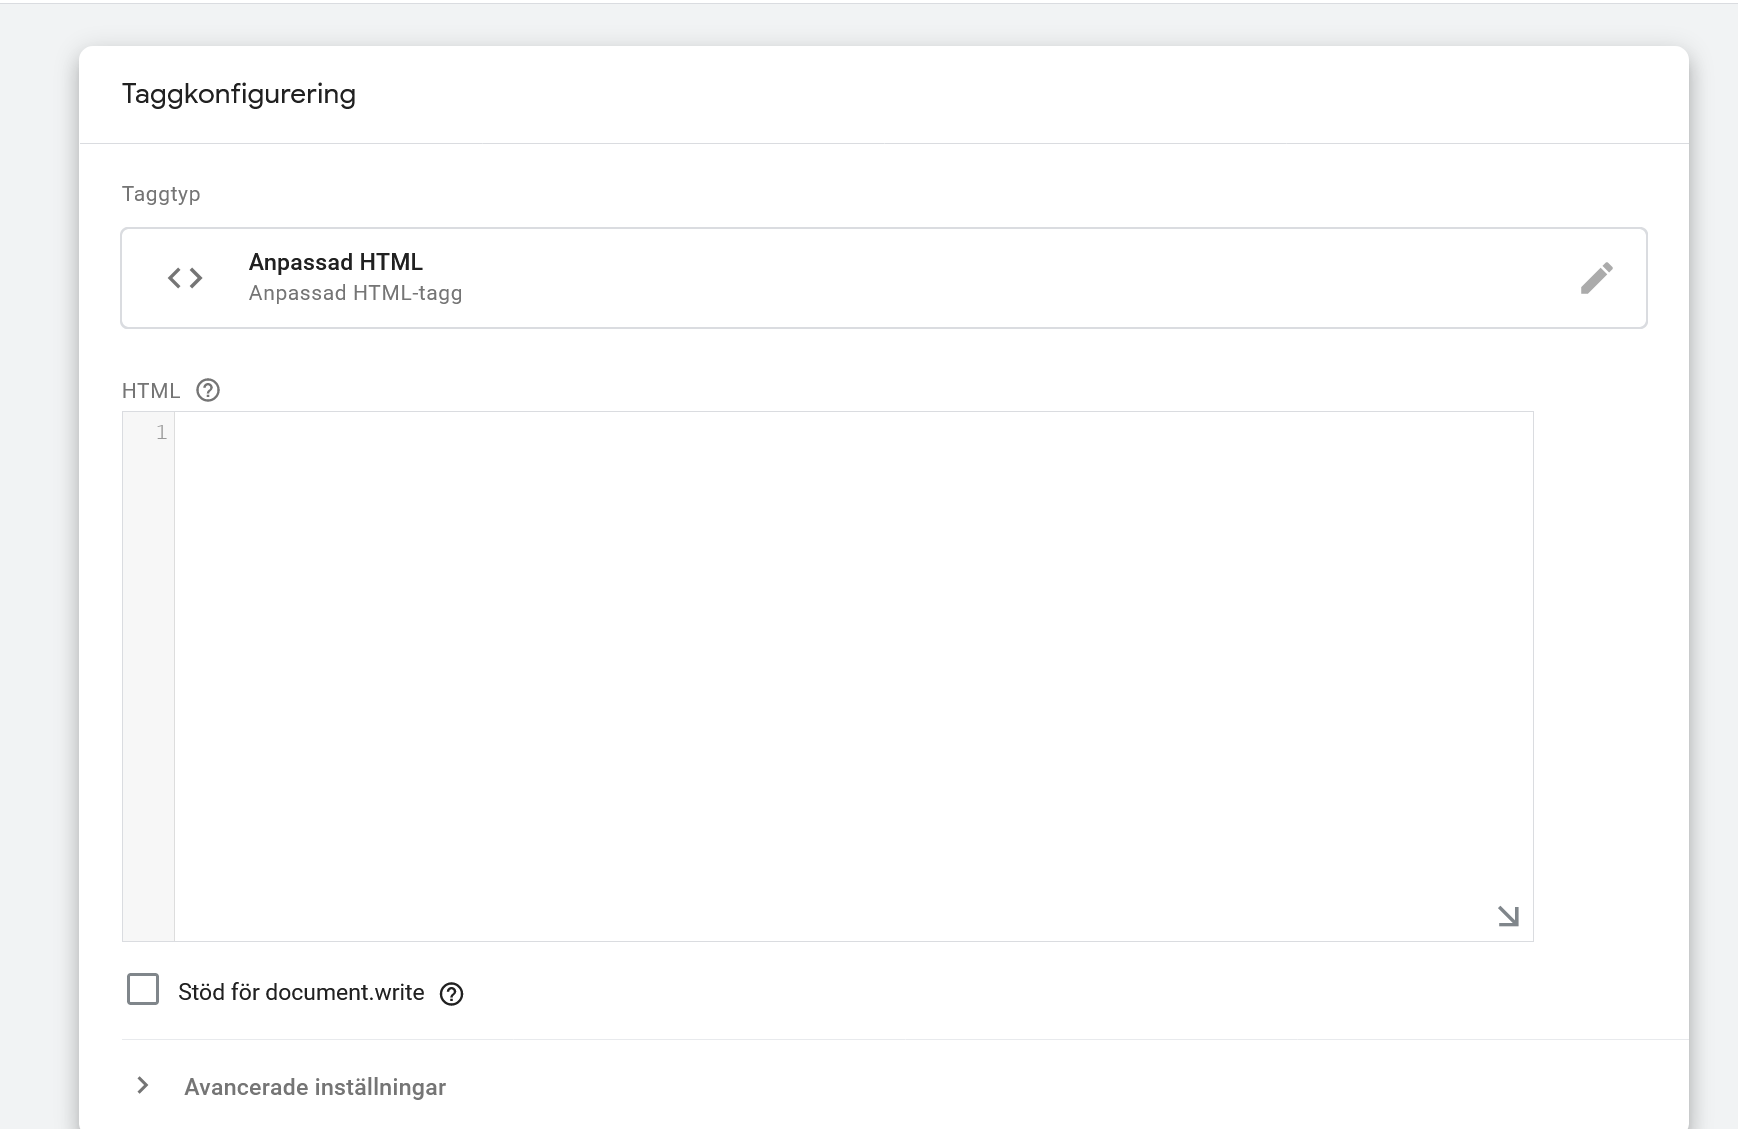
Task: Select the edit pencil on the Taggtyp card
Action: (x=1598, y=277)
